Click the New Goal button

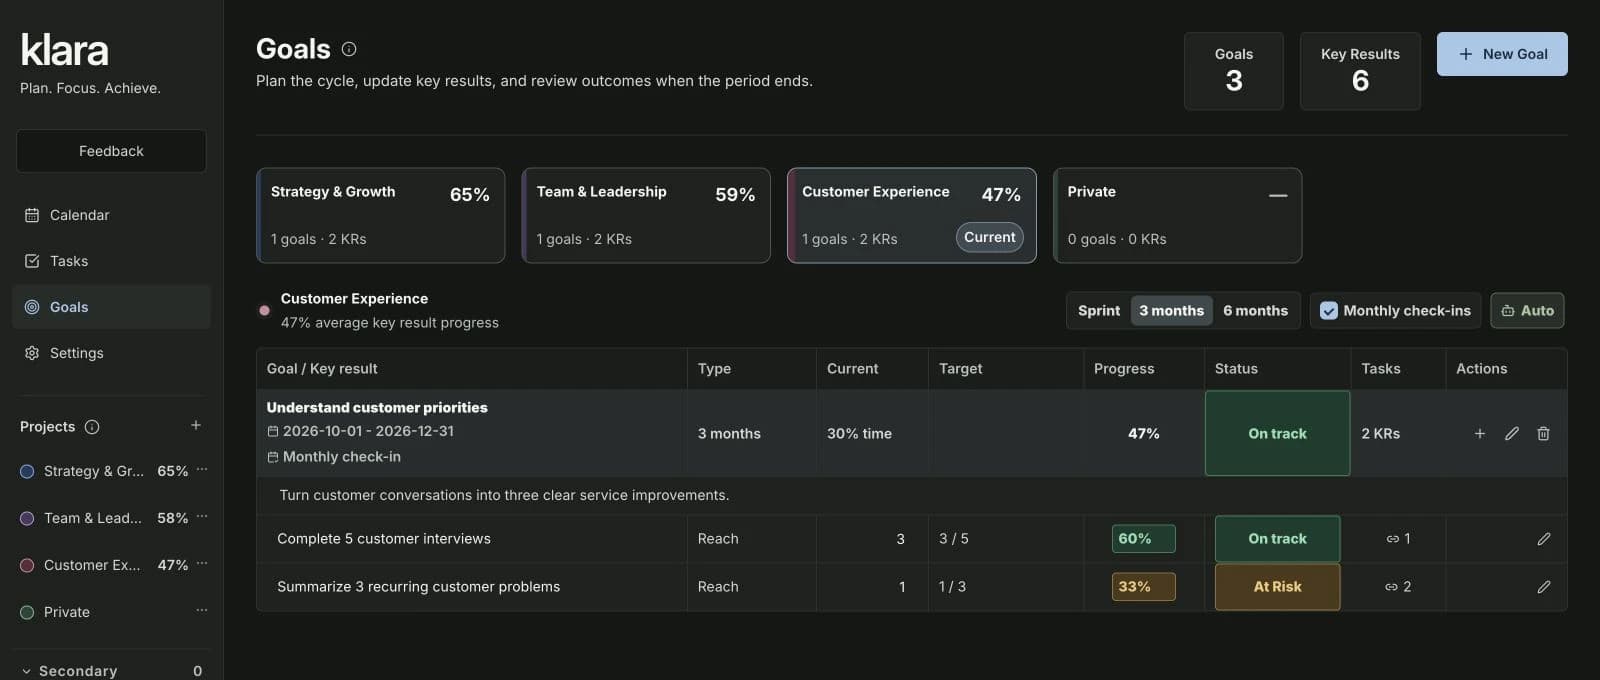point(1502,54)
